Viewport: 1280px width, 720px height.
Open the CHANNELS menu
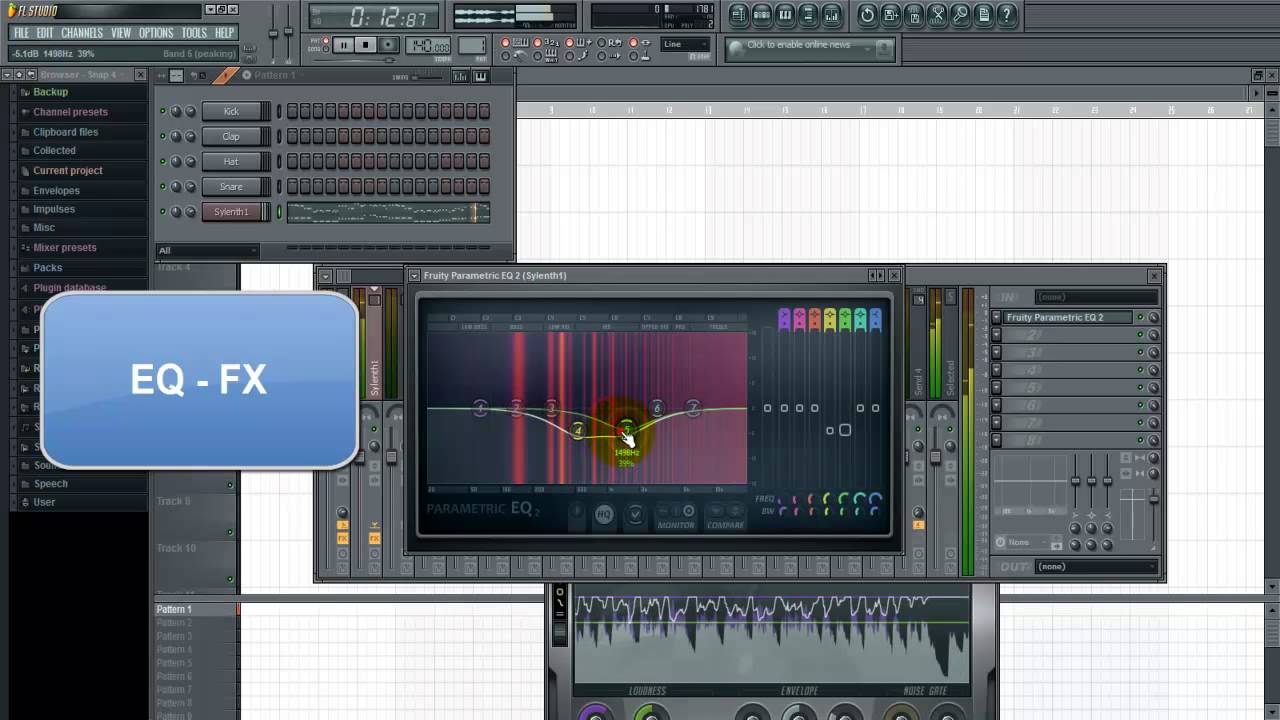pyautogui.click(x=82, y=33)
